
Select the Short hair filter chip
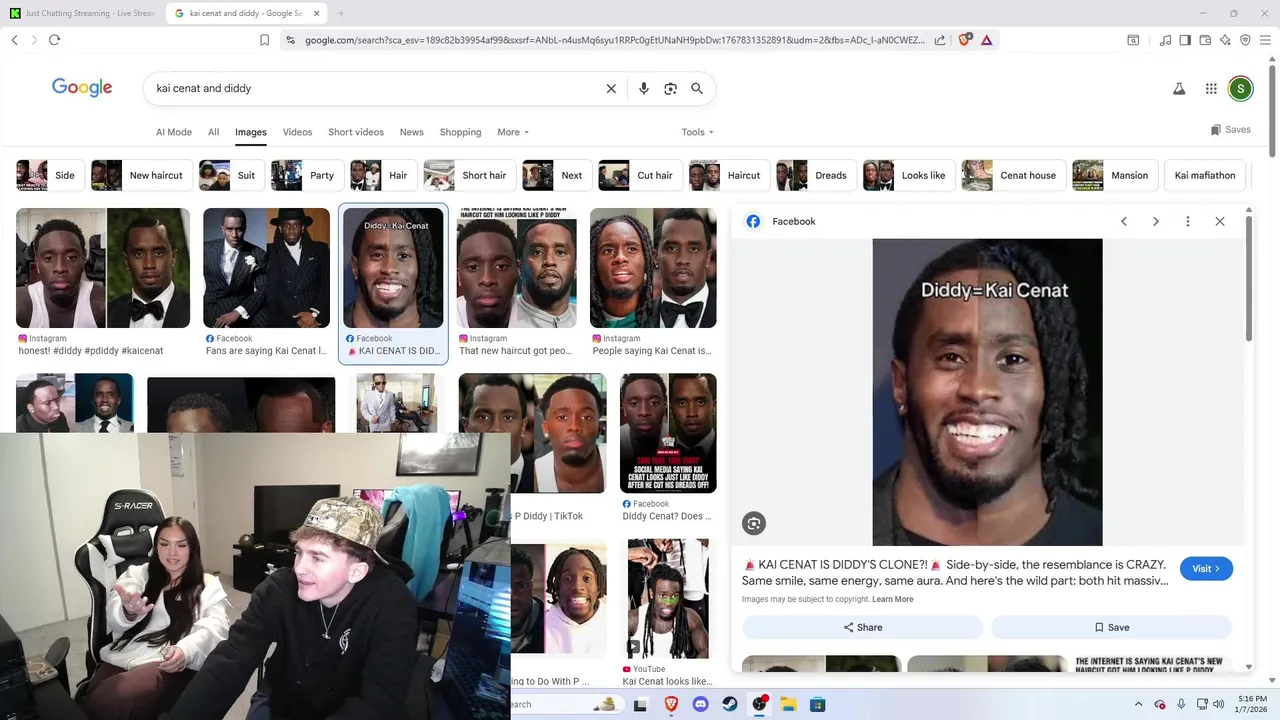tap(469, 175)
